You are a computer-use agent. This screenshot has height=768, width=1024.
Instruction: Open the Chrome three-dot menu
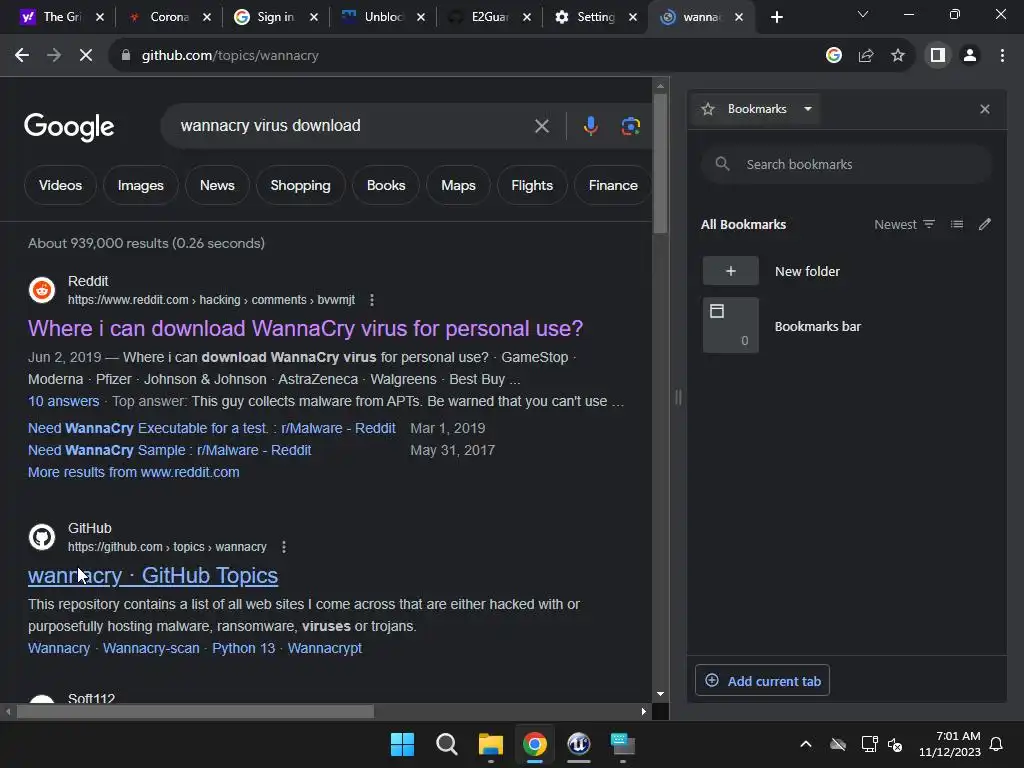point(1002,56)
